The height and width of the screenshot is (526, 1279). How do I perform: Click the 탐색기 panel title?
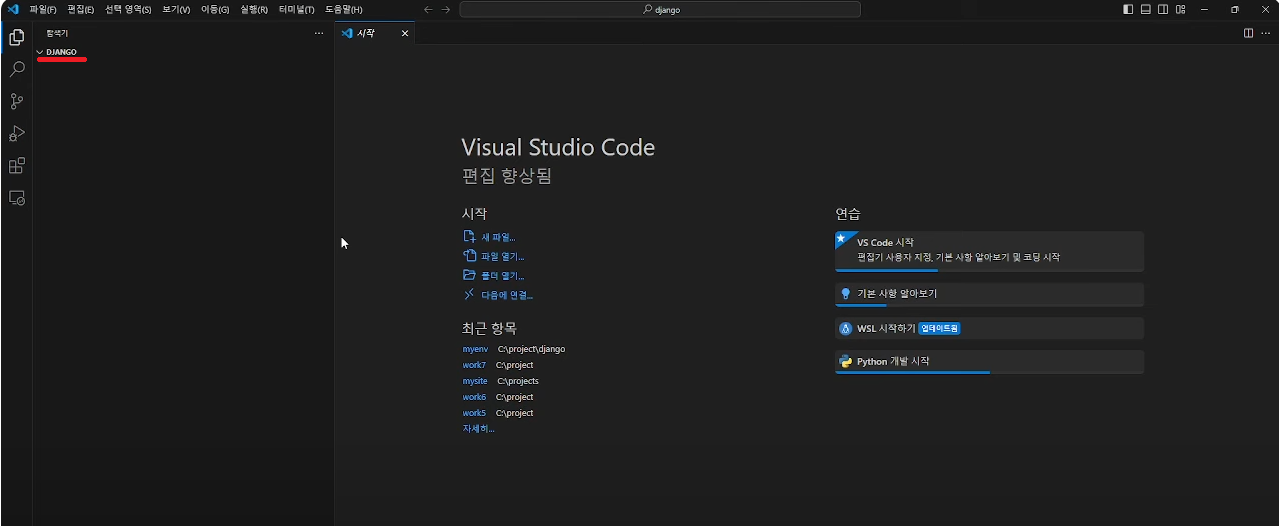point(57,33)
